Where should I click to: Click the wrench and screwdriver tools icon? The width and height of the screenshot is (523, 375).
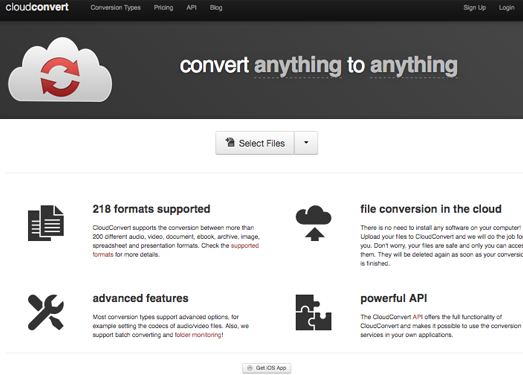(x=46, y=312)
